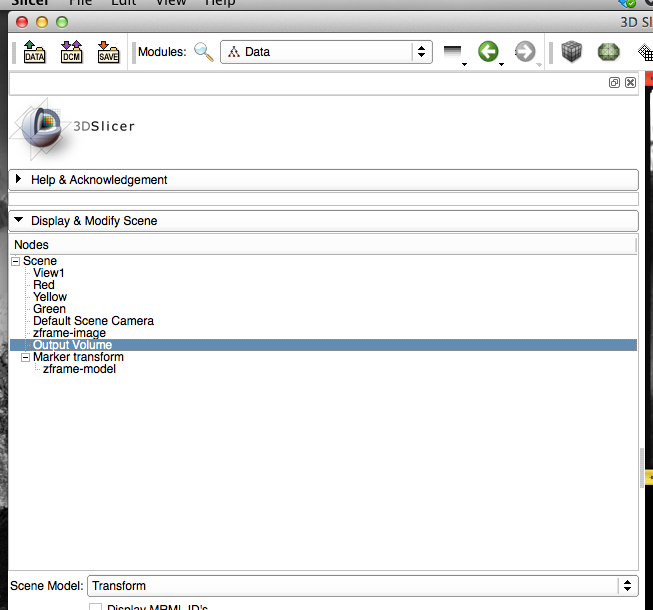Open the Modules dropdown showing Data
Viewport: 653px width, 610px height.
coord(325,52)
